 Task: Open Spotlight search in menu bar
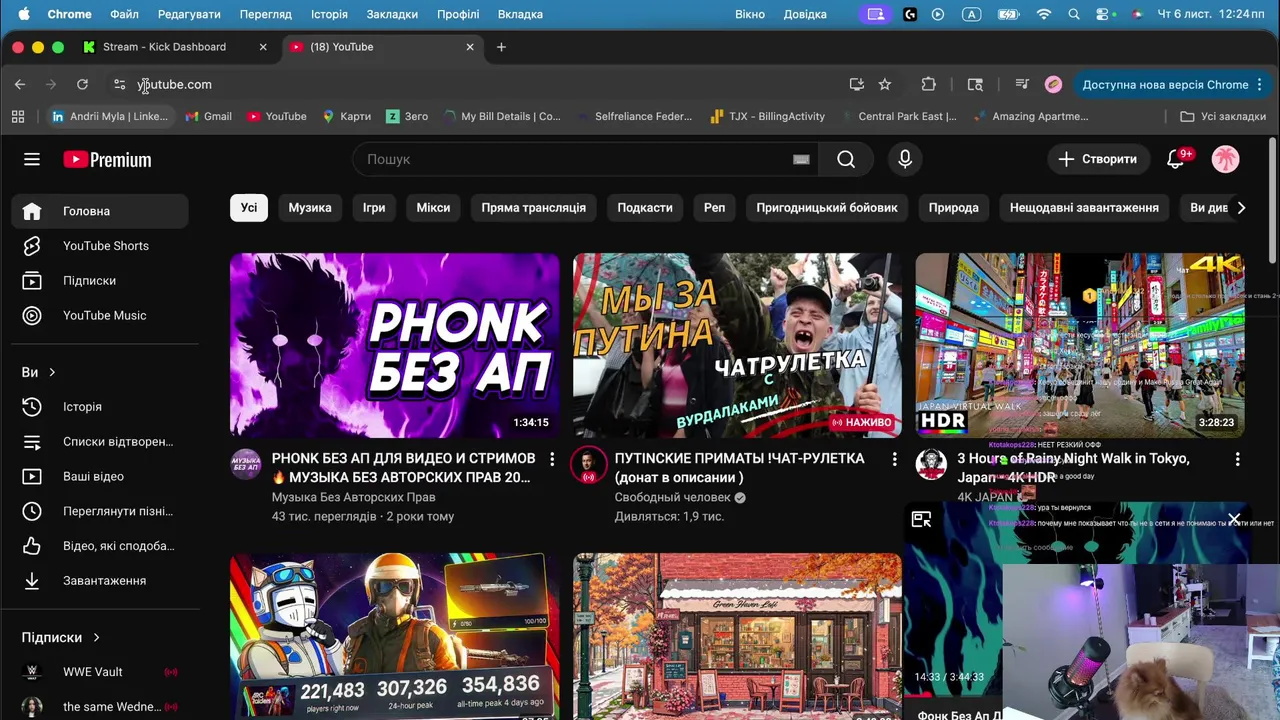[x=1074, y=14]
